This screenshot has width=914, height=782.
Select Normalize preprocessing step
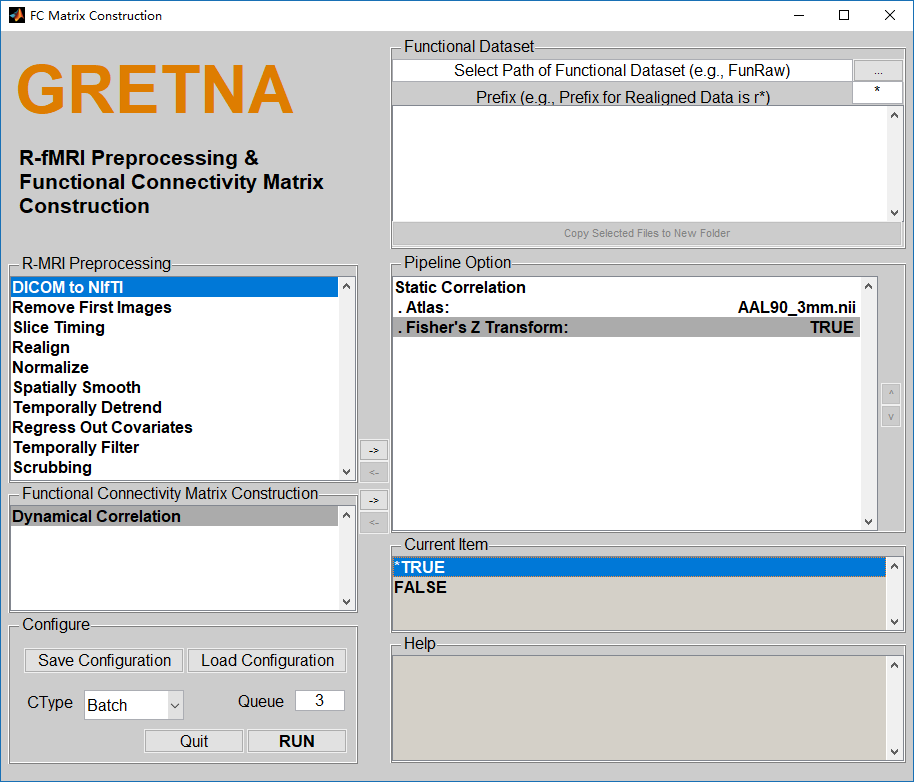click(x=174, y=367)
